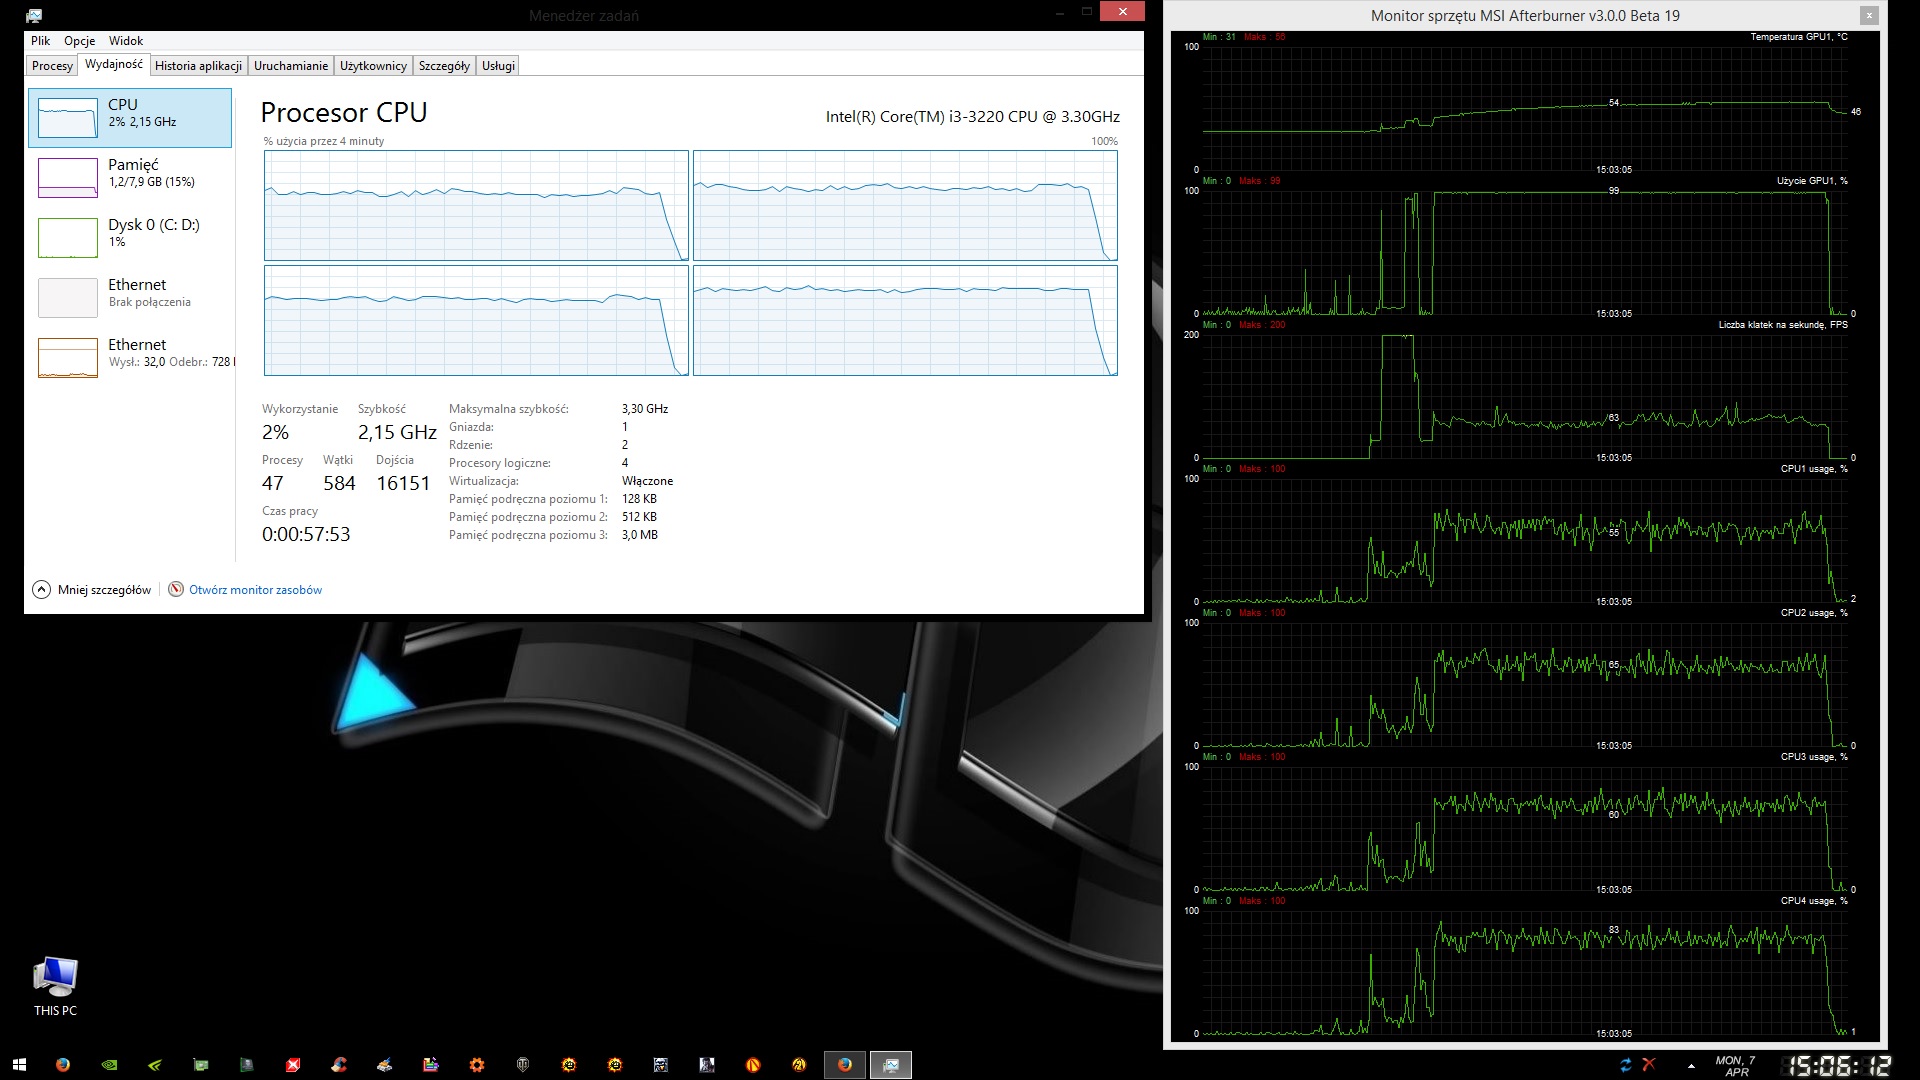Select the Ethernet entry showing Brak połączenia
The width and height of the screenshot is (1920, 1080).
(x=130, y=297)
